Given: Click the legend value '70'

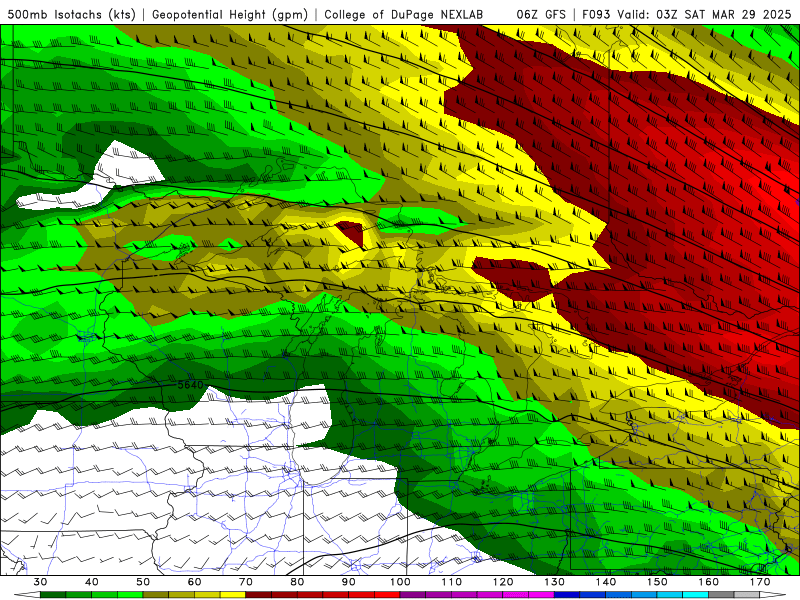Looking at the screenshot, I should [246, 582].
